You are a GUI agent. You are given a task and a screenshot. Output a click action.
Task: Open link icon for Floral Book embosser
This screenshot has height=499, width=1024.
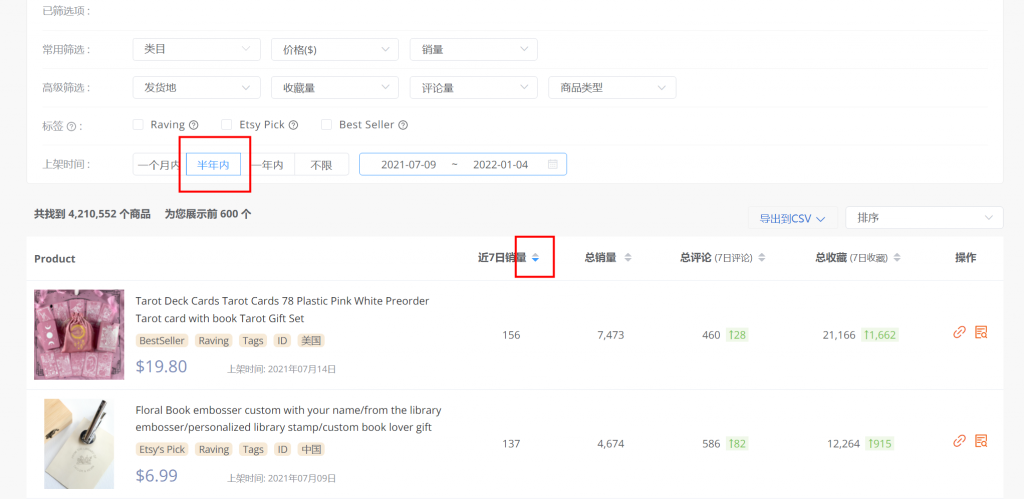pos(959,441)
